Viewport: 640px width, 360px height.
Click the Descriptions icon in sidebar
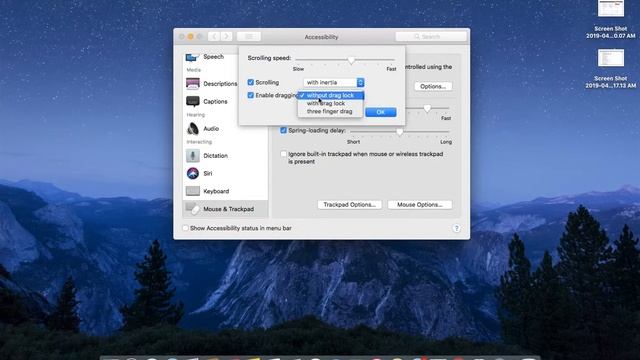click(x=193, y=84)
